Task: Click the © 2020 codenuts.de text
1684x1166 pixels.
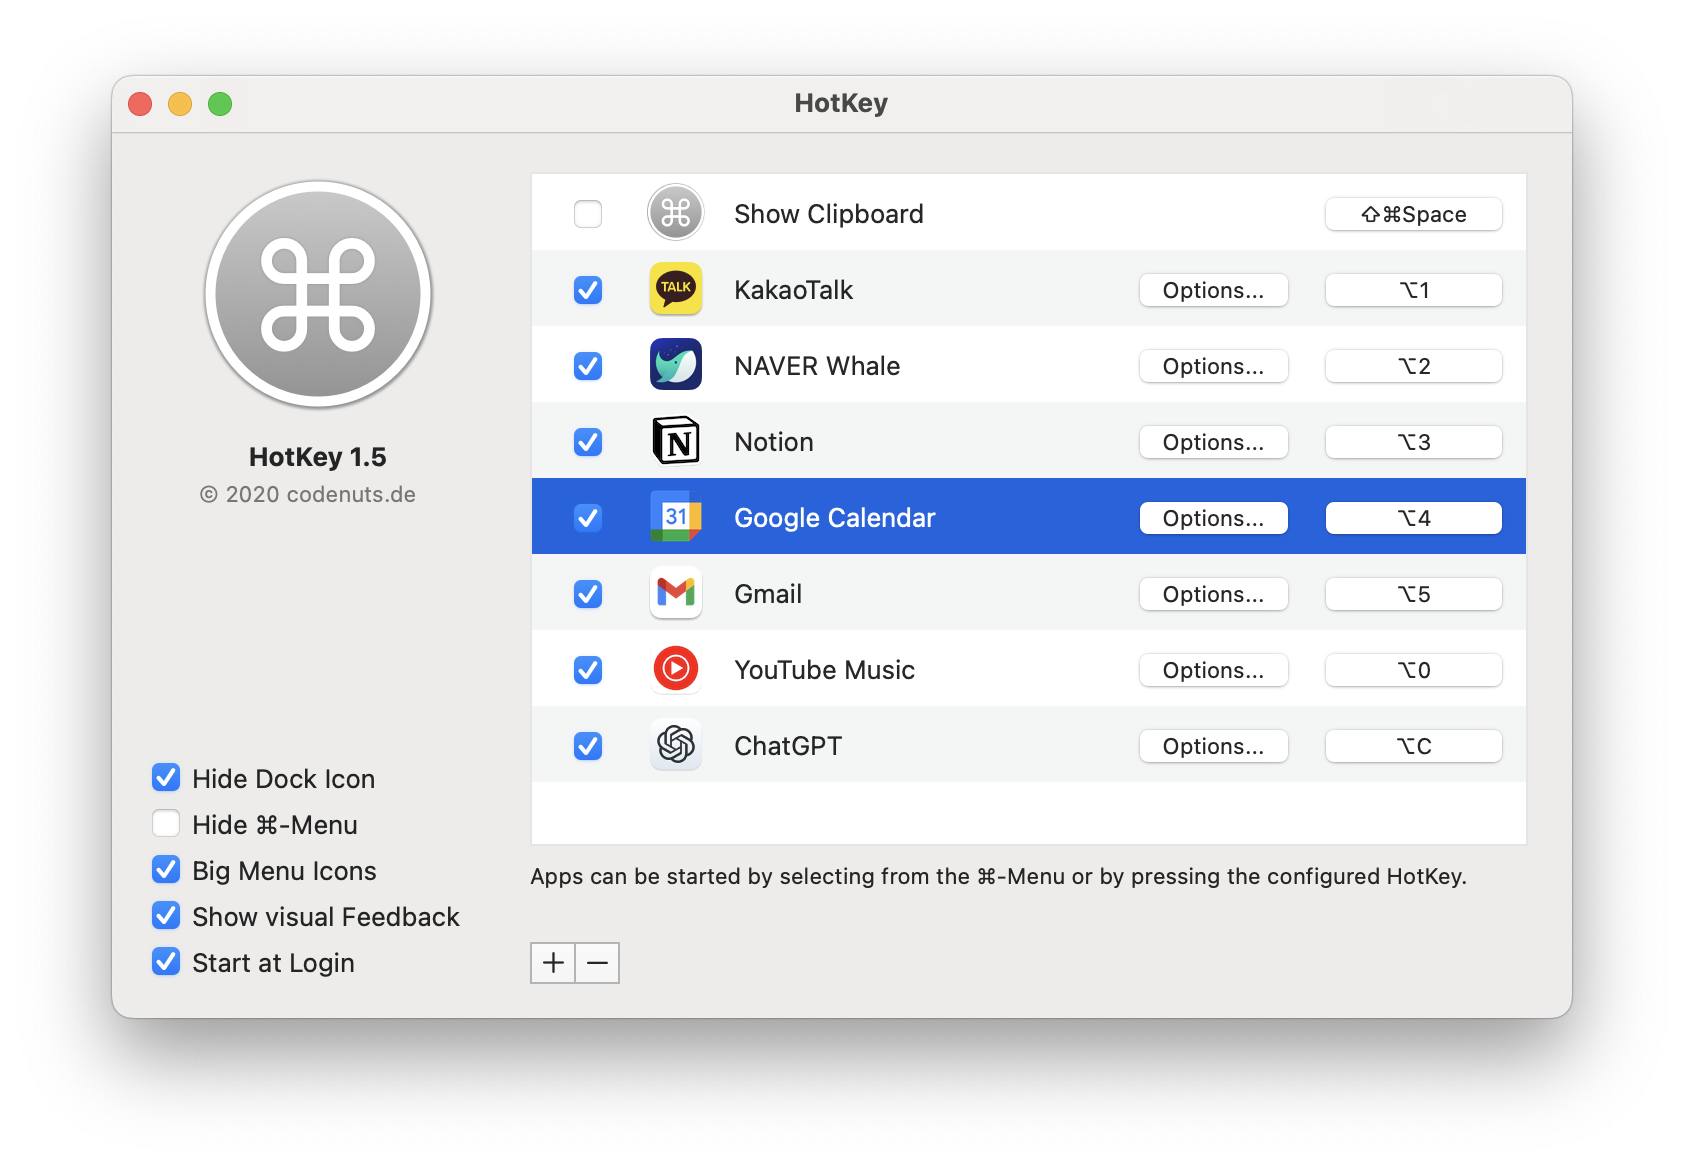Action: [x=308, y=494]
